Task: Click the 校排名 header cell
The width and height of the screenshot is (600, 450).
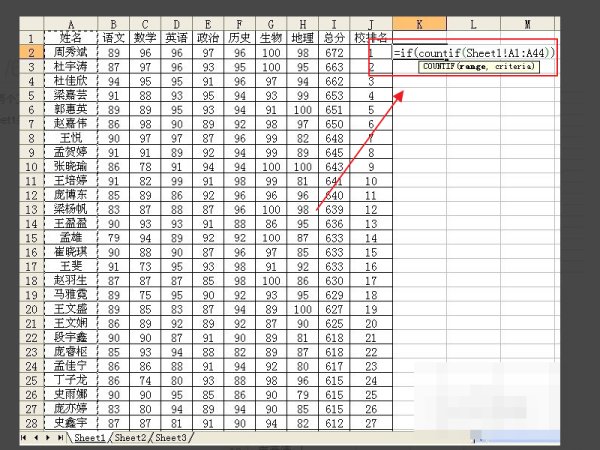Action: [x=371, y=38]
